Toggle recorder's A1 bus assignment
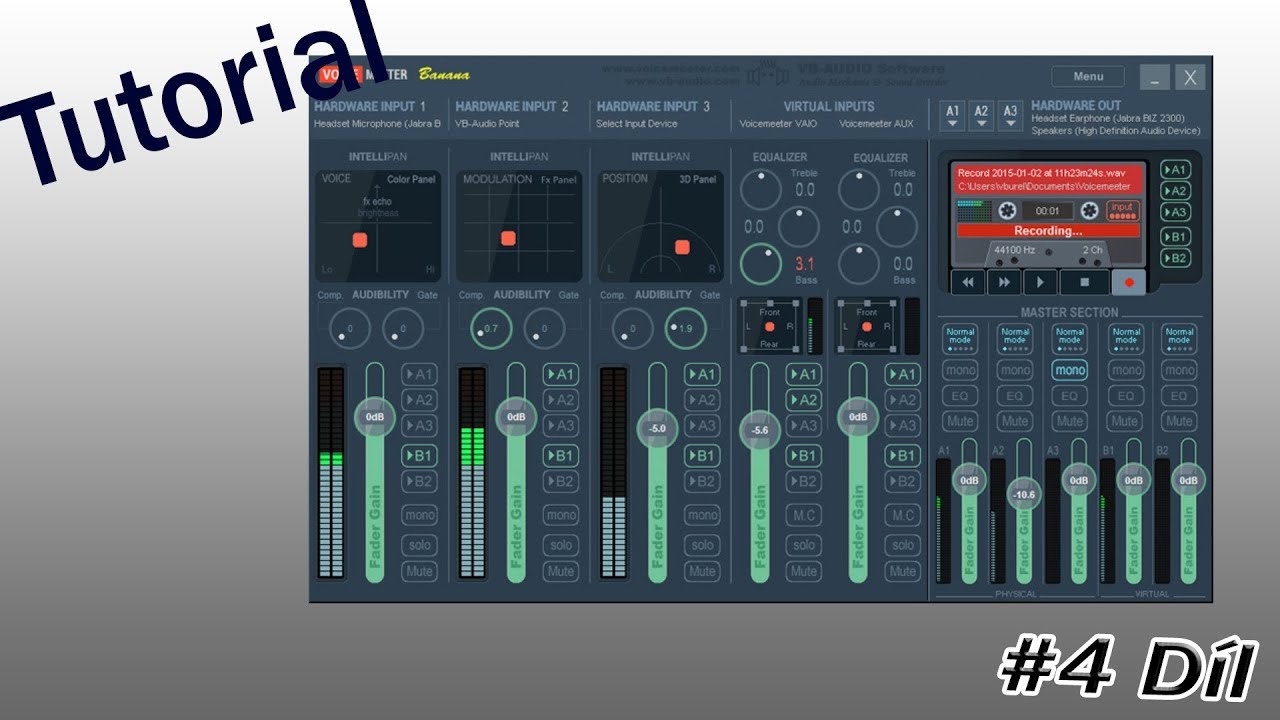 pyautogui.click(x=1175, y=170)
